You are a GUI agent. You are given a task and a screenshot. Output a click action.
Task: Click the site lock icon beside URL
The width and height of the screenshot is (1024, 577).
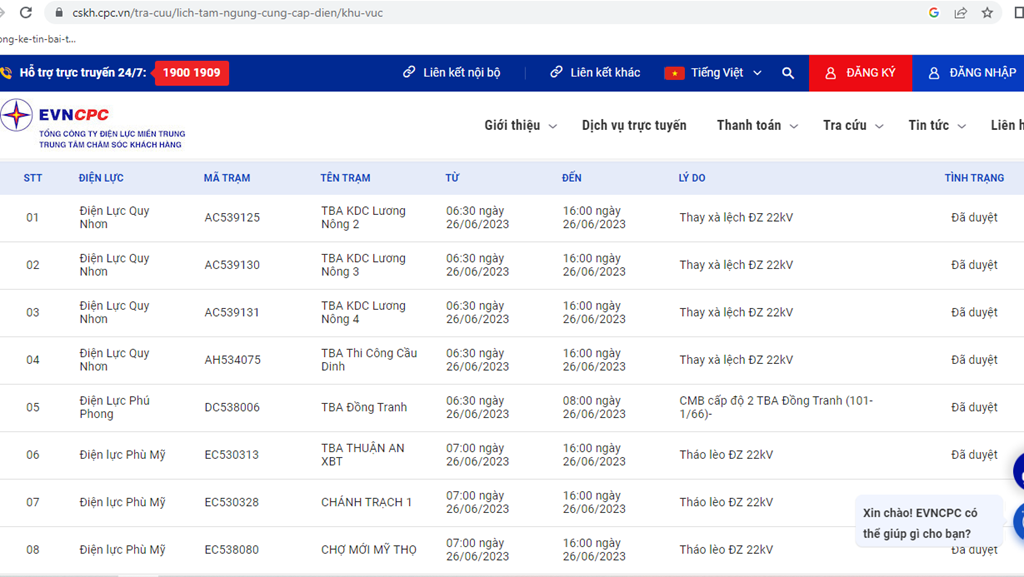click(58, 13)
